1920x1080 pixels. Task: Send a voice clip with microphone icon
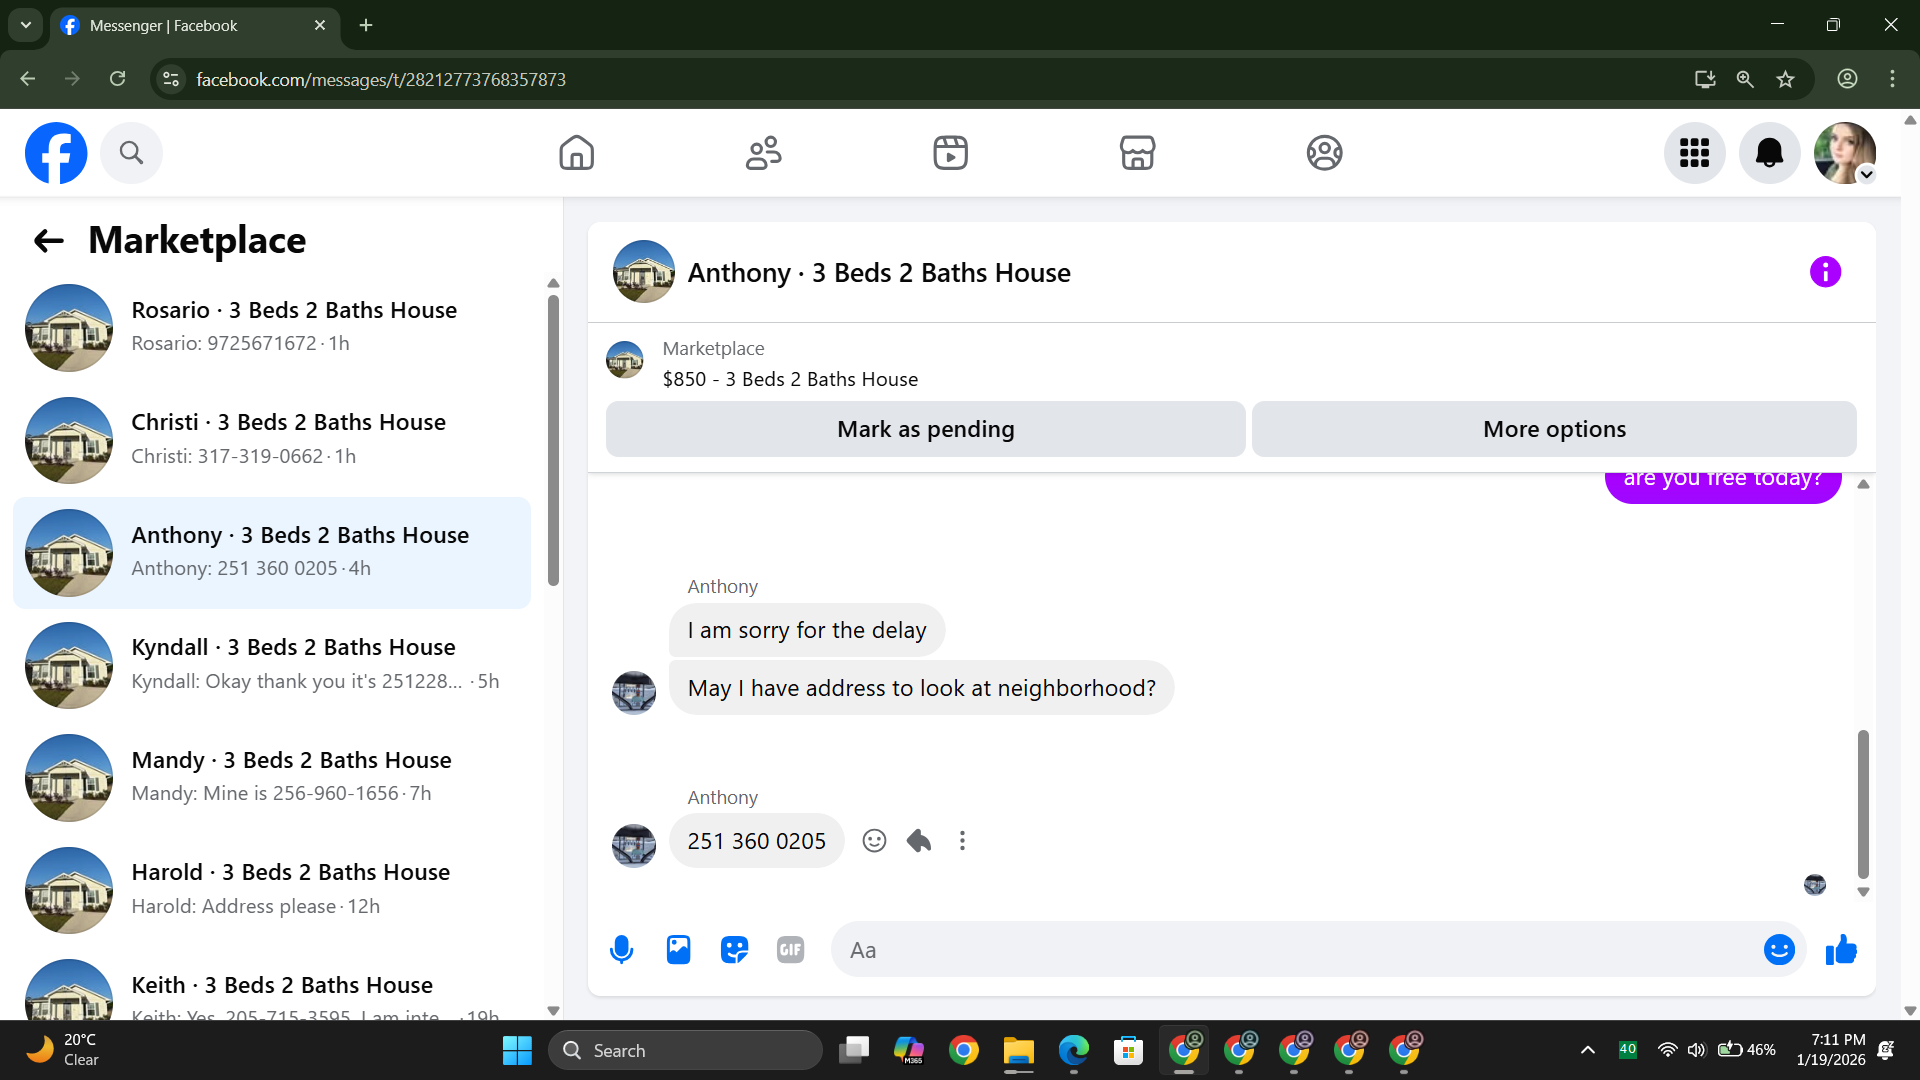coord(621,950)
